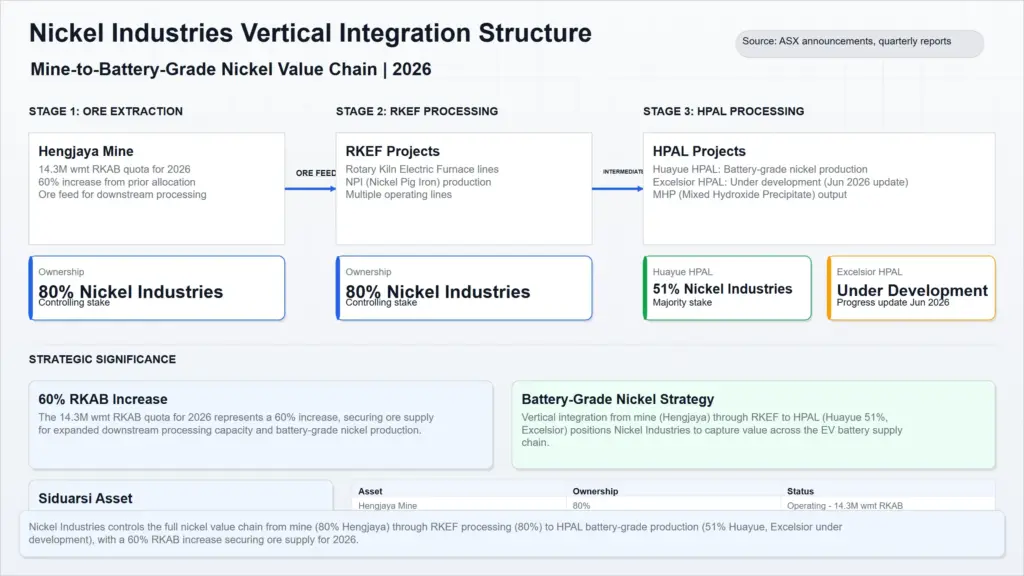Click the vertical integration strategy paragraph
The image size is (1024, 576).
[x=712, y=430]
